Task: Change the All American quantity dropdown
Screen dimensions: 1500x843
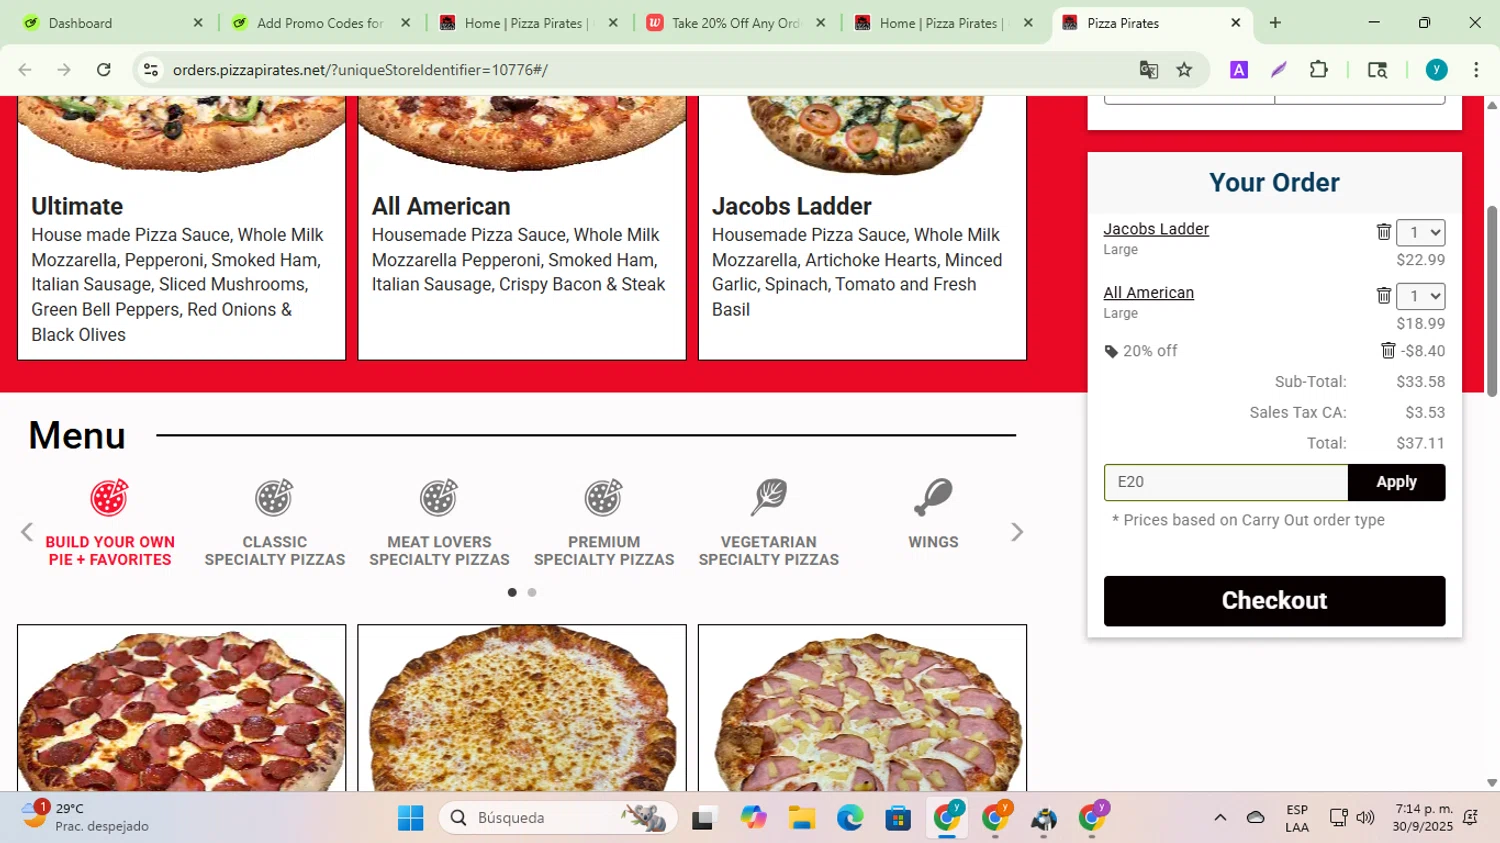Action: click(x=1420, y=296)
